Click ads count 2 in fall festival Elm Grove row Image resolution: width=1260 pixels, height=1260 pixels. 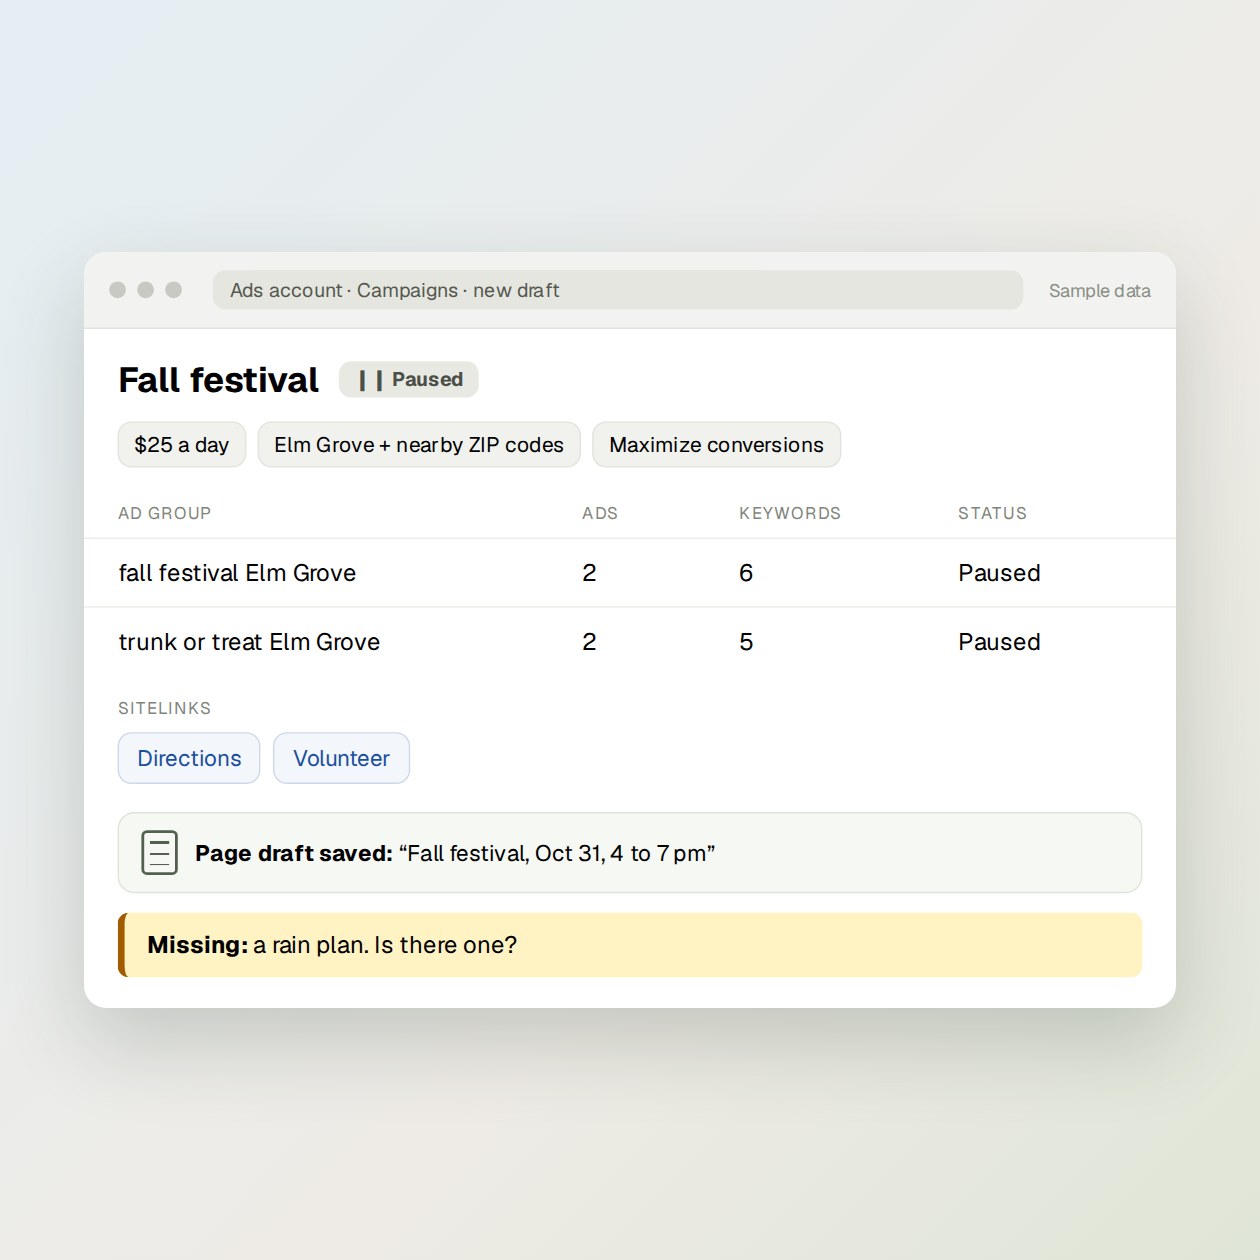pos(589,573)
